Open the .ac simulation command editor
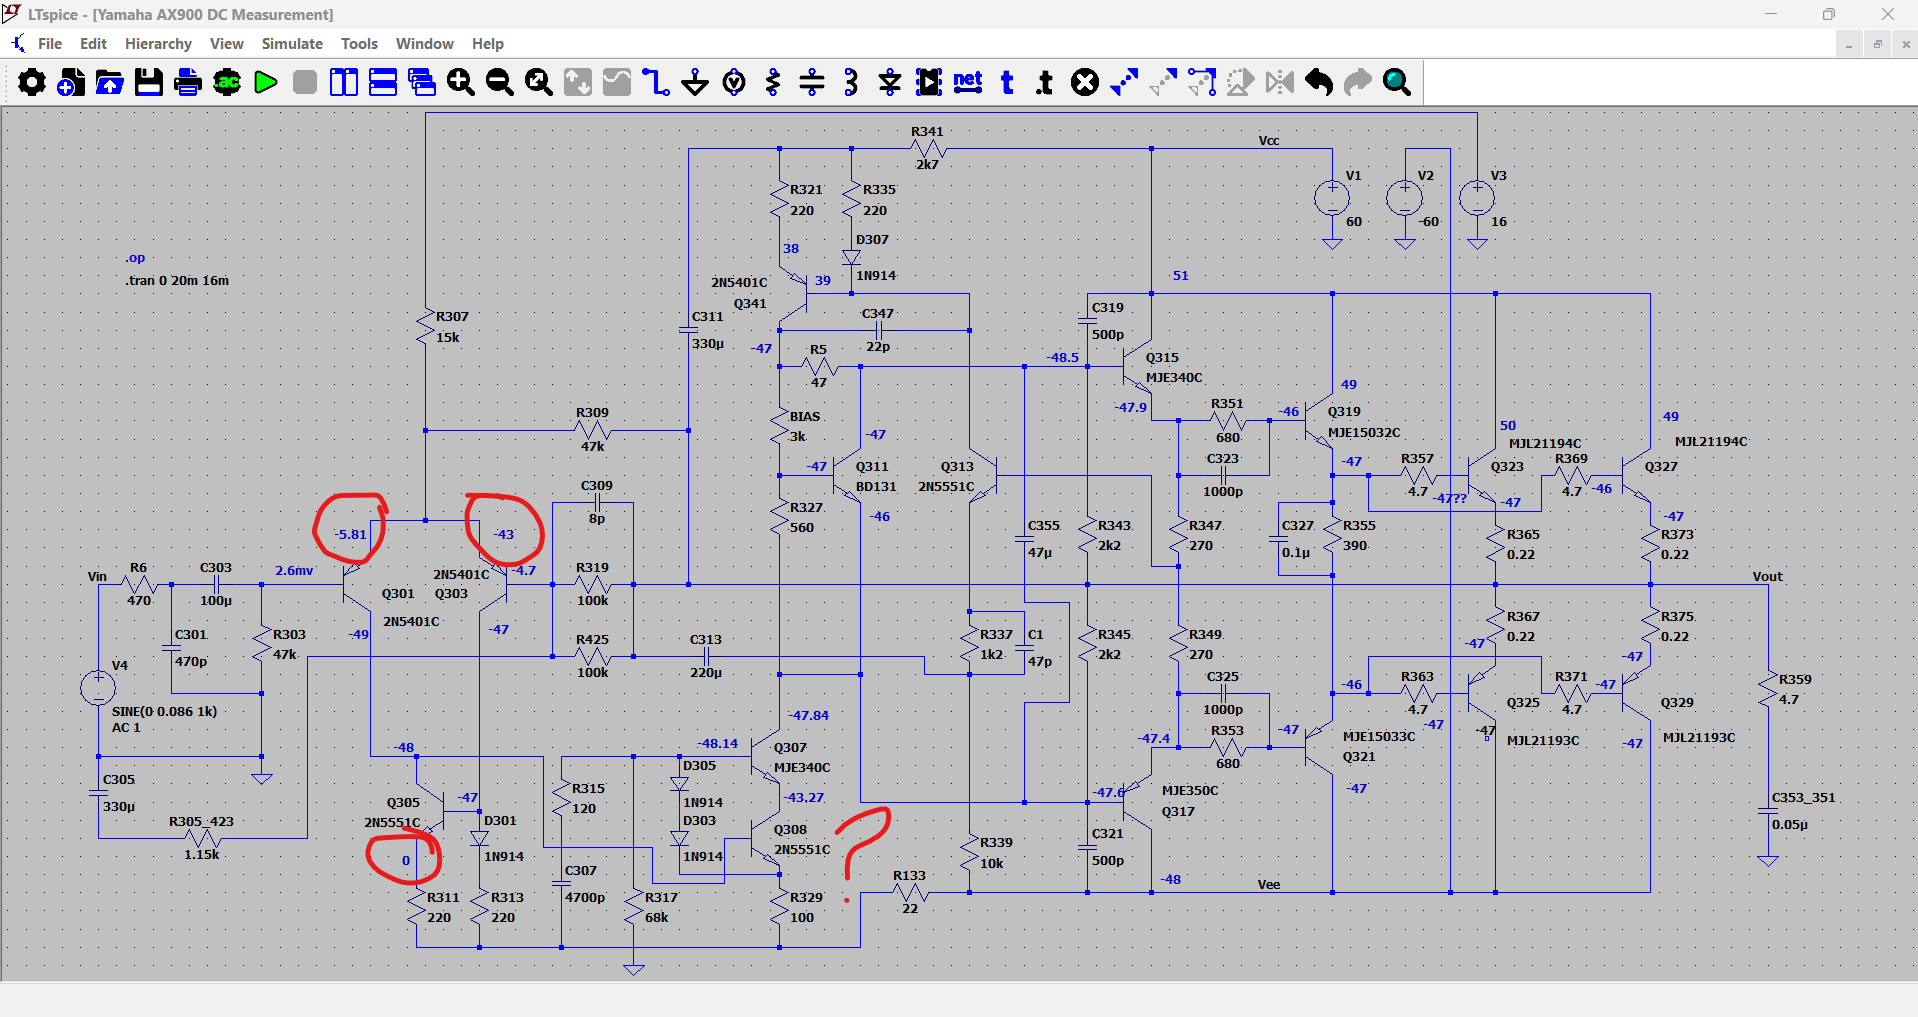1918x1017 pixels. coord(227,82)
